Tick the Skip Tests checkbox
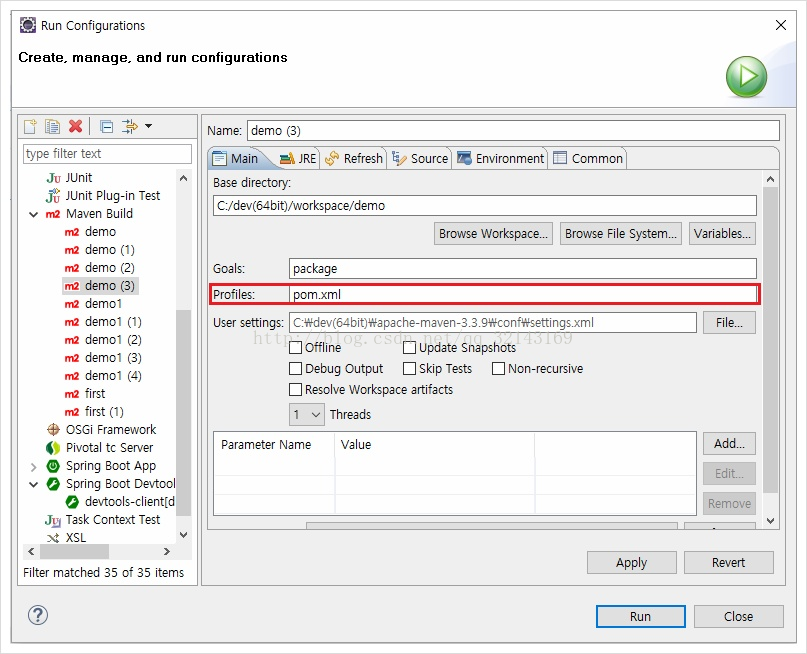Screen dimensions: 807x654 pyautogui.click(x=410, y=369)
